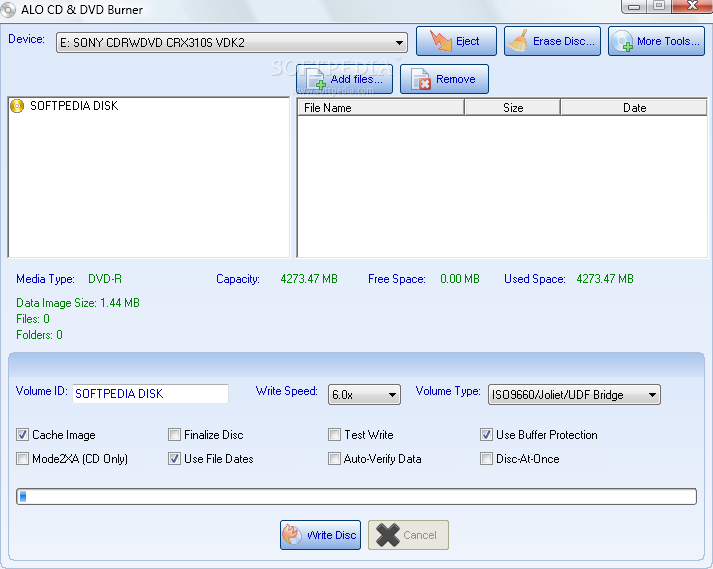This screenshot has width=713, height=569.
Task: Click the Data Image Size 1.44 MB text
Action: point(78,303)
